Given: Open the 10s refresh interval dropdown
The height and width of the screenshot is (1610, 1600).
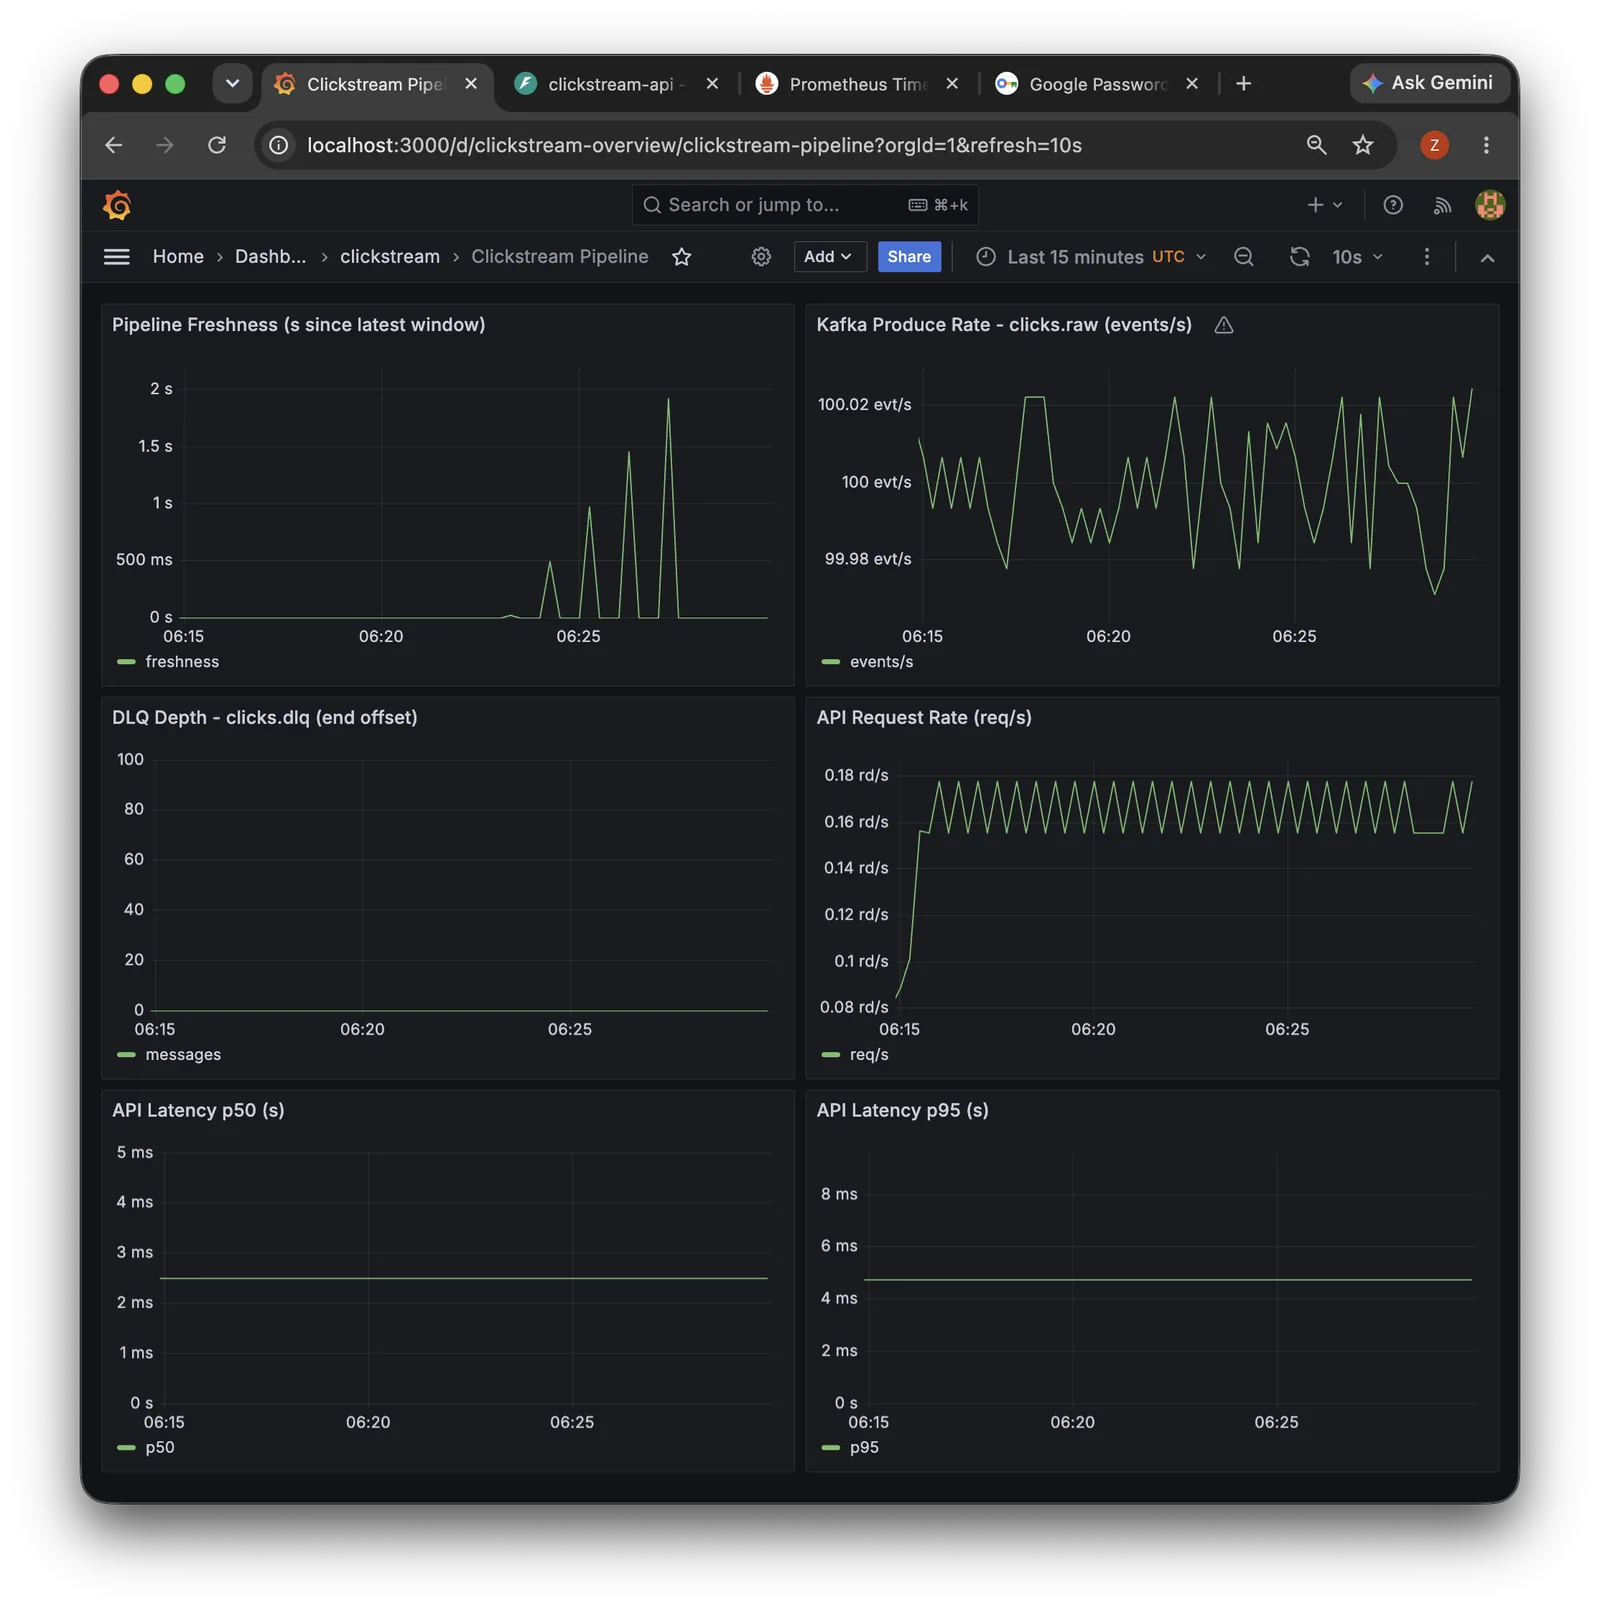Looking at the screenshot, I should (x=1357, y=257).
